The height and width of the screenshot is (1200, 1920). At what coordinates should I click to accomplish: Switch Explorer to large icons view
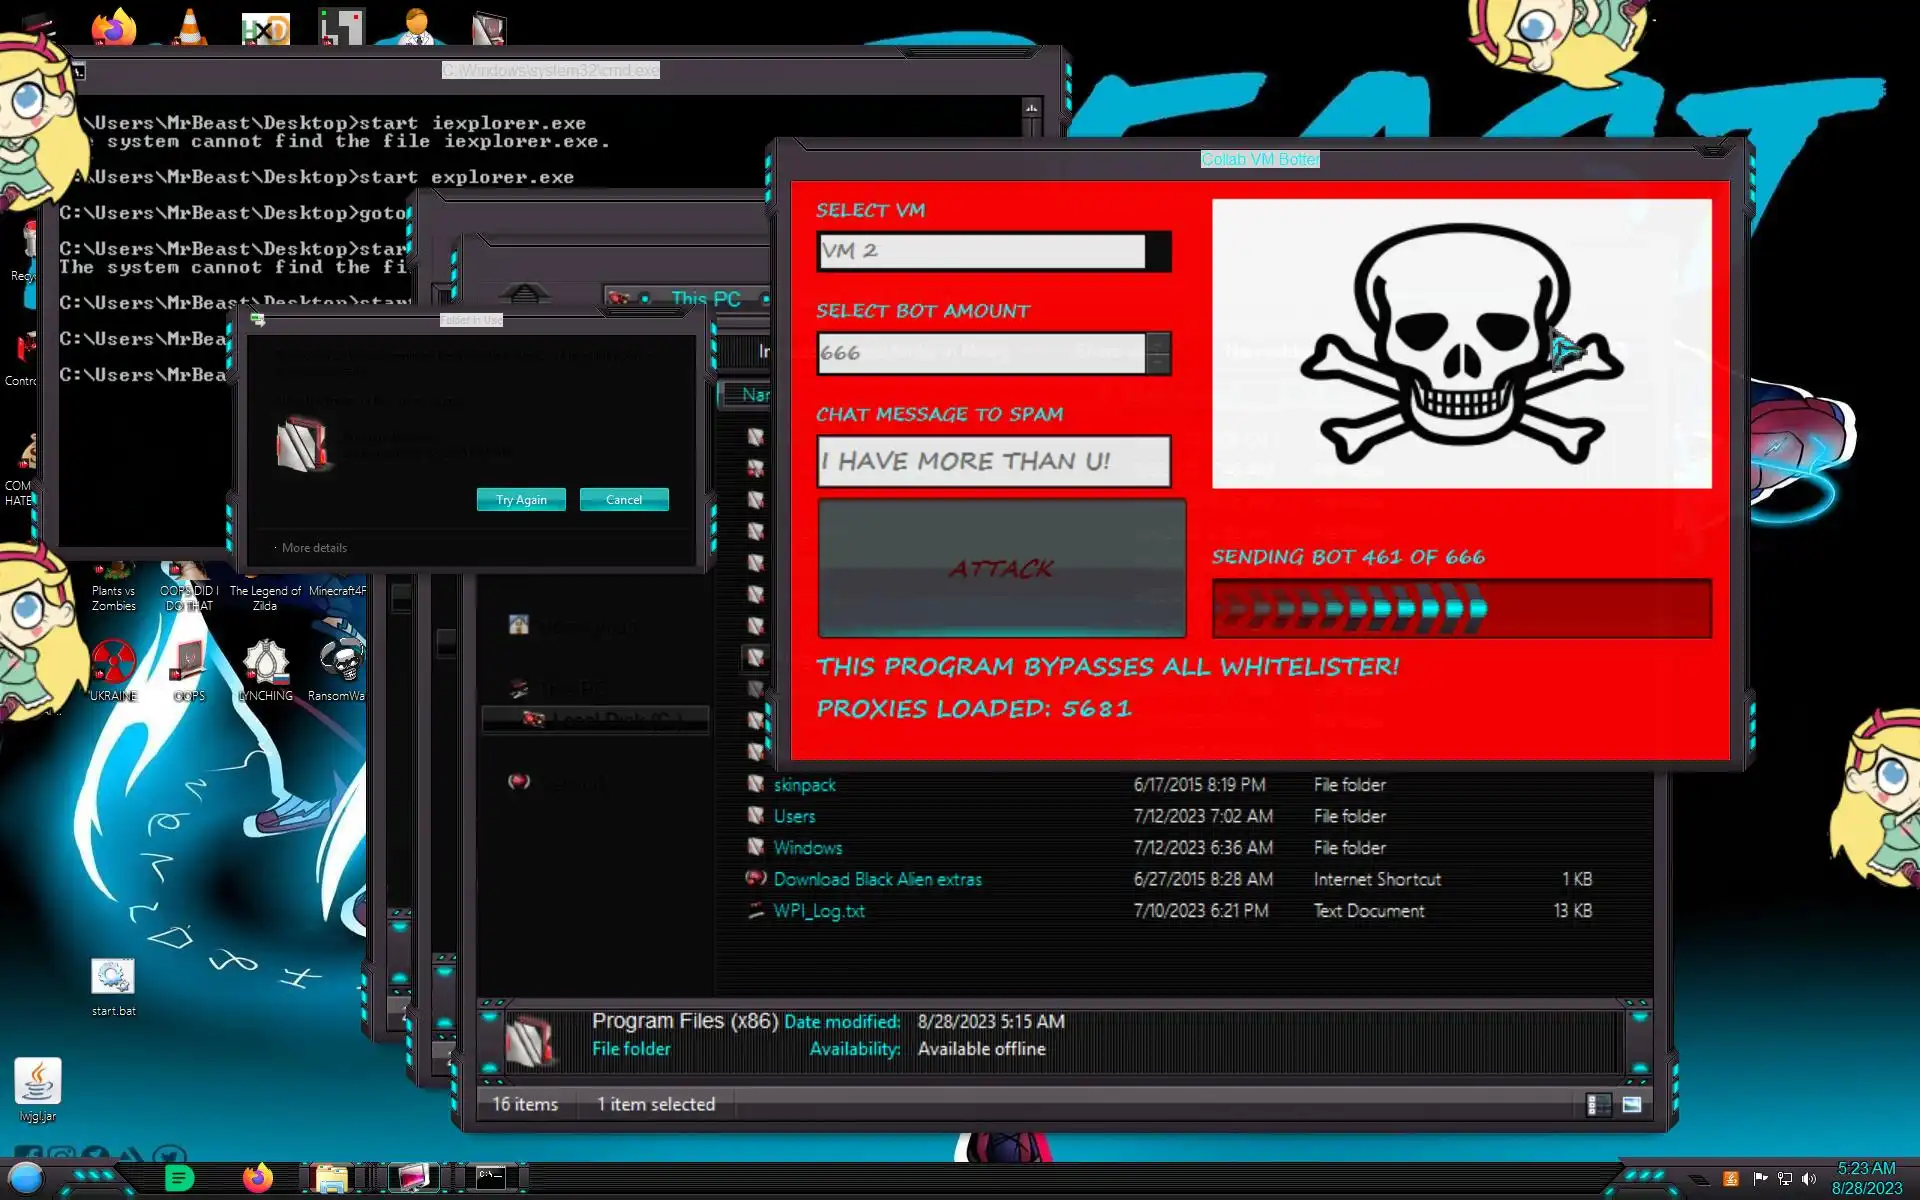[1632, 1105]
